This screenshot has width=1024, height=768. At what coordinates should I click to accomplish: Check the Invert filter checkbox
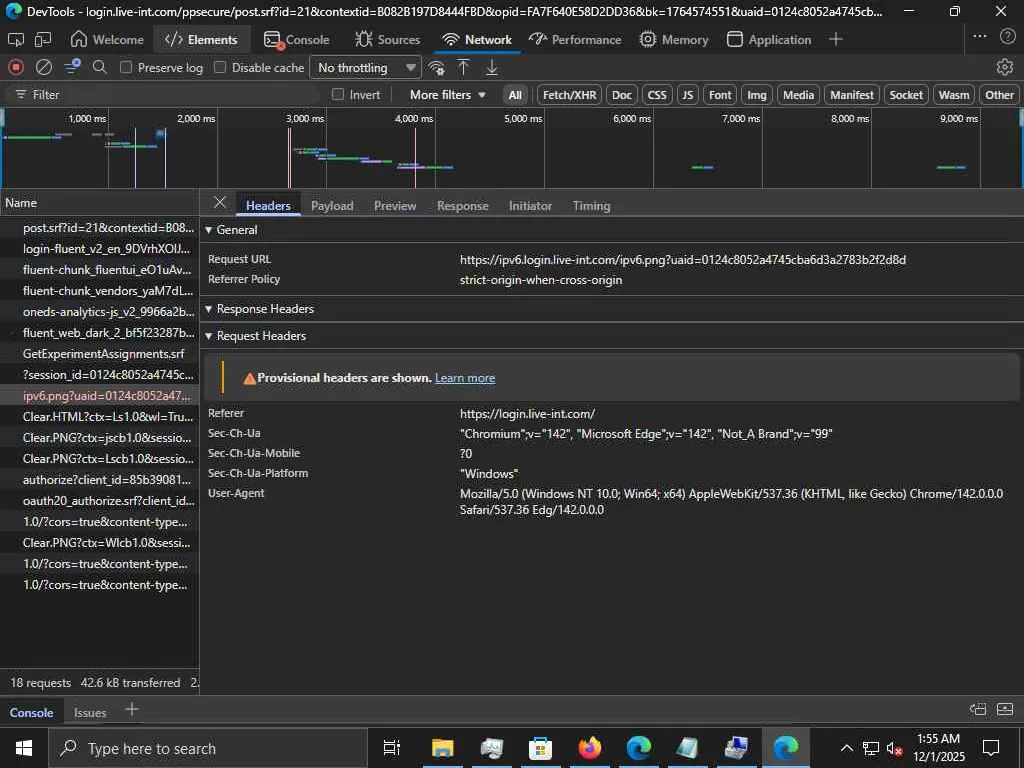[338, 95]
